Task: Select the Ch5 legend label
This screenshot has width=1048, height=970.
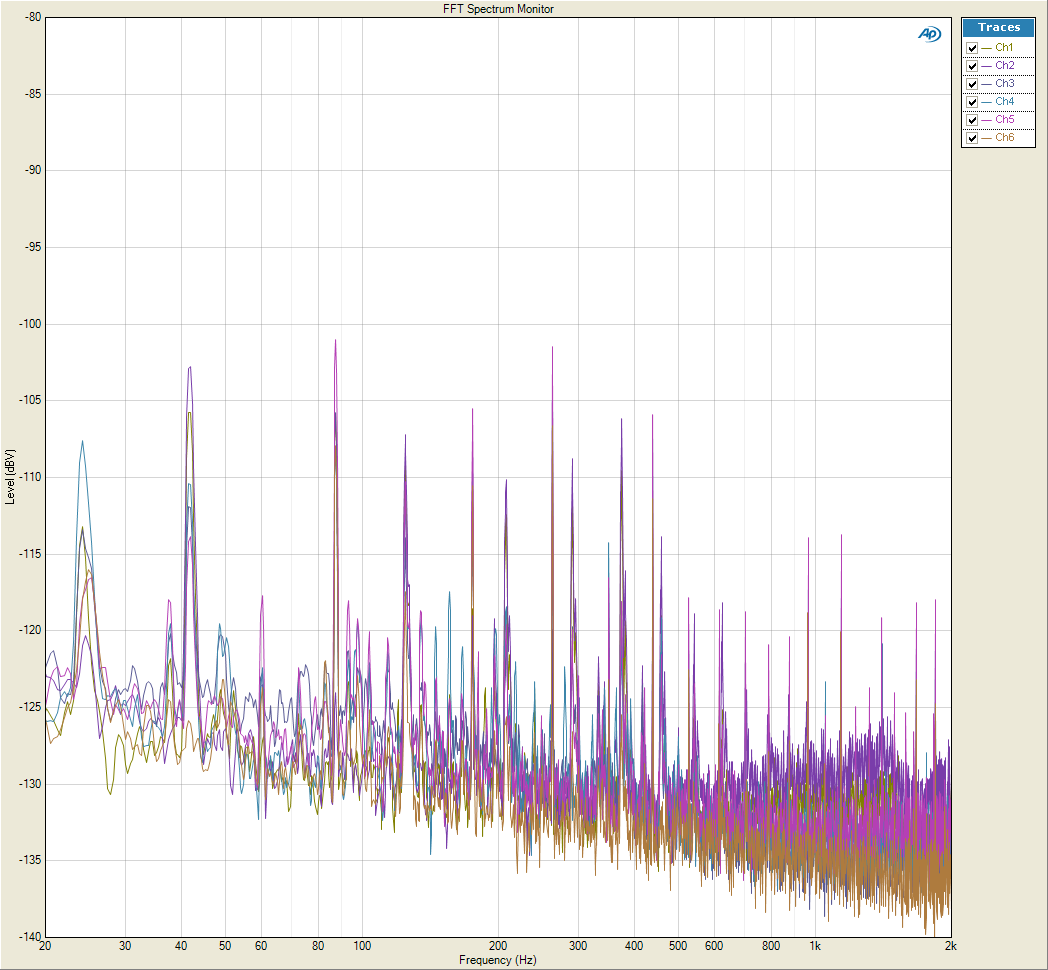Action: [1005, 120]
